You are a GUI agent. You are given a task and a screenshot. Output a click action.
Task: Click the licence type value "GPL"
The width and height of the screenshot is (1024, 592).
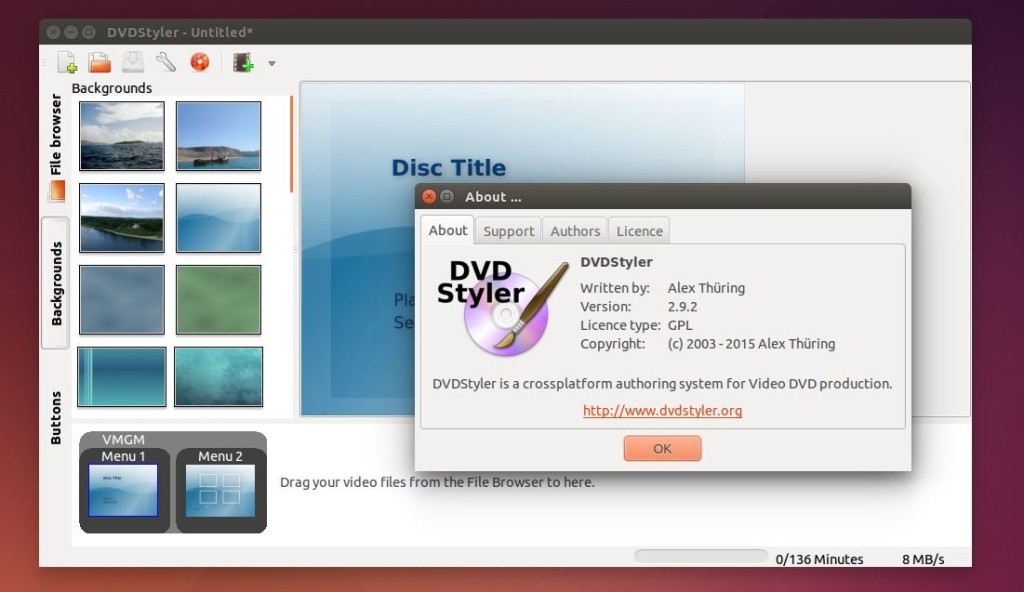[680, 325]
